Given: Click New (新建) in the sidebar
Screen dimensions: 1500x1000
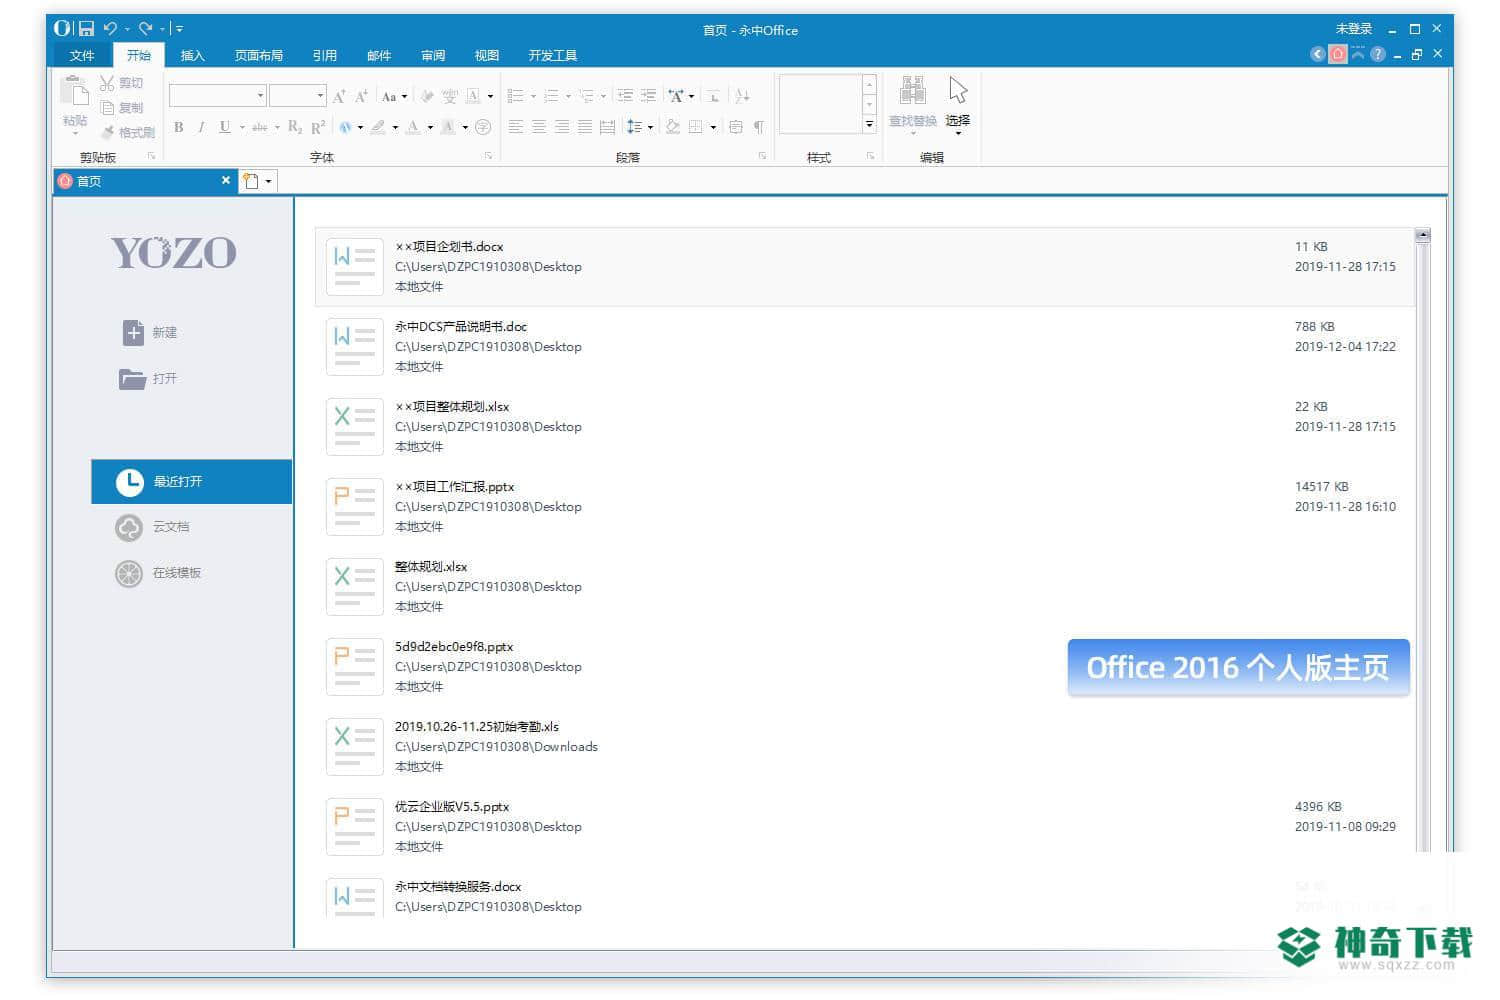Looking at the screenshot, I should point(150,332).
